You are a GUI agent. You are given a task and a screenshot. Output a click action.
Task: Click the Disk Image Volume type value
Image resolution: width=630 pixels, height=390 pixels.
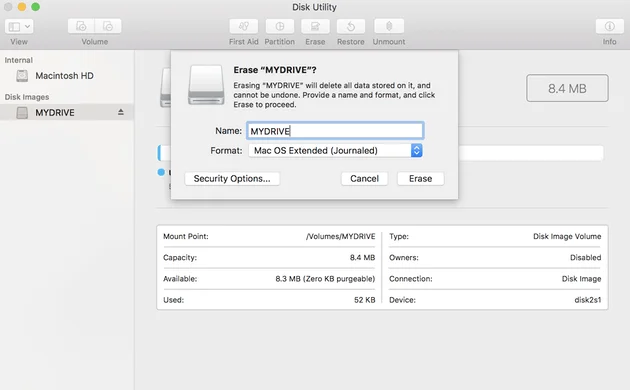coord(567,236)
